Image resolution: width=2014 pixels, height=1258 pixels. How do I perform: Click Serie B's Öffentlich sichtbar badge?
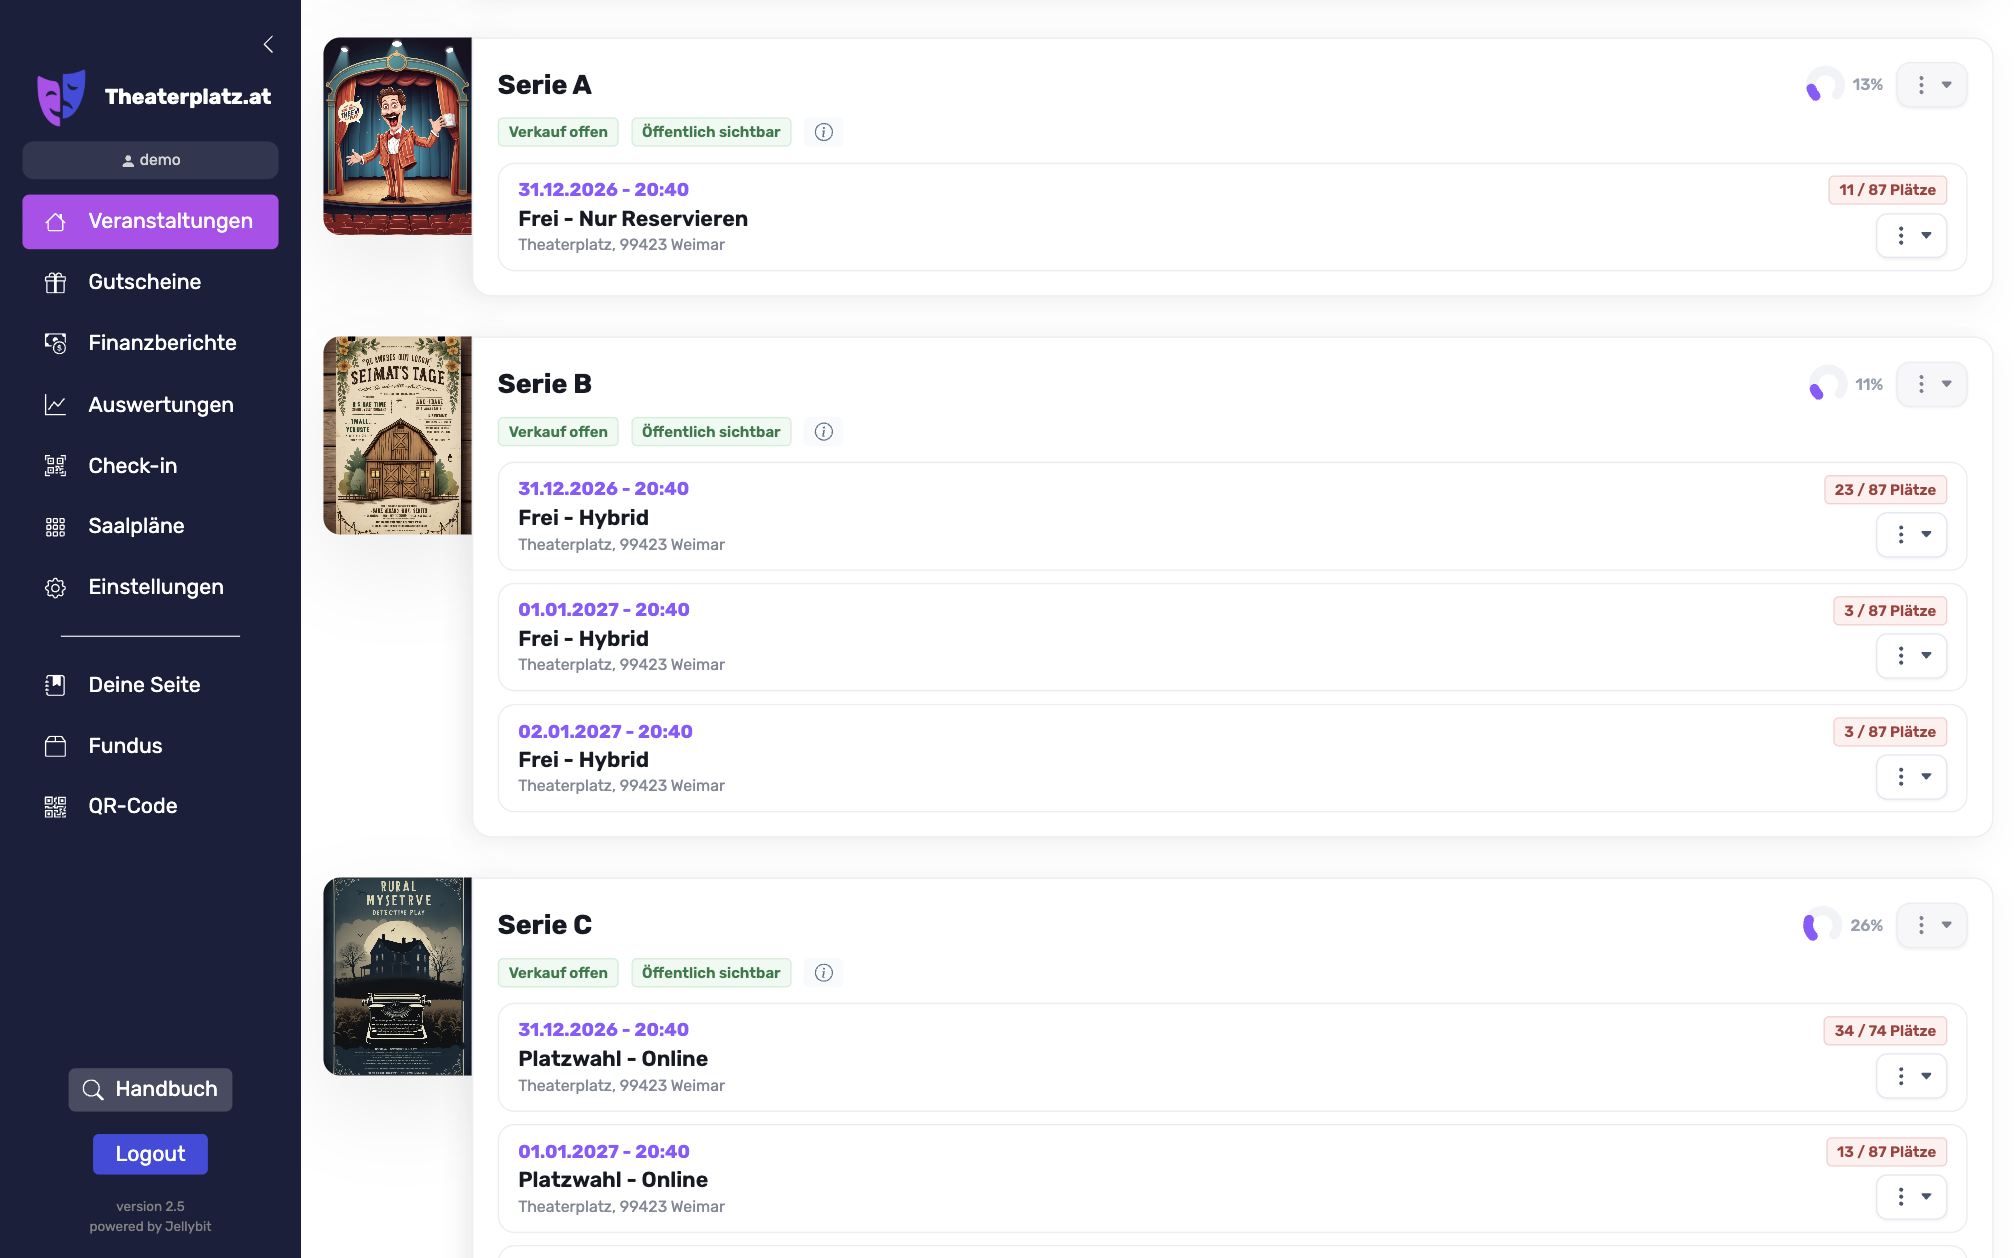(711, 432)
